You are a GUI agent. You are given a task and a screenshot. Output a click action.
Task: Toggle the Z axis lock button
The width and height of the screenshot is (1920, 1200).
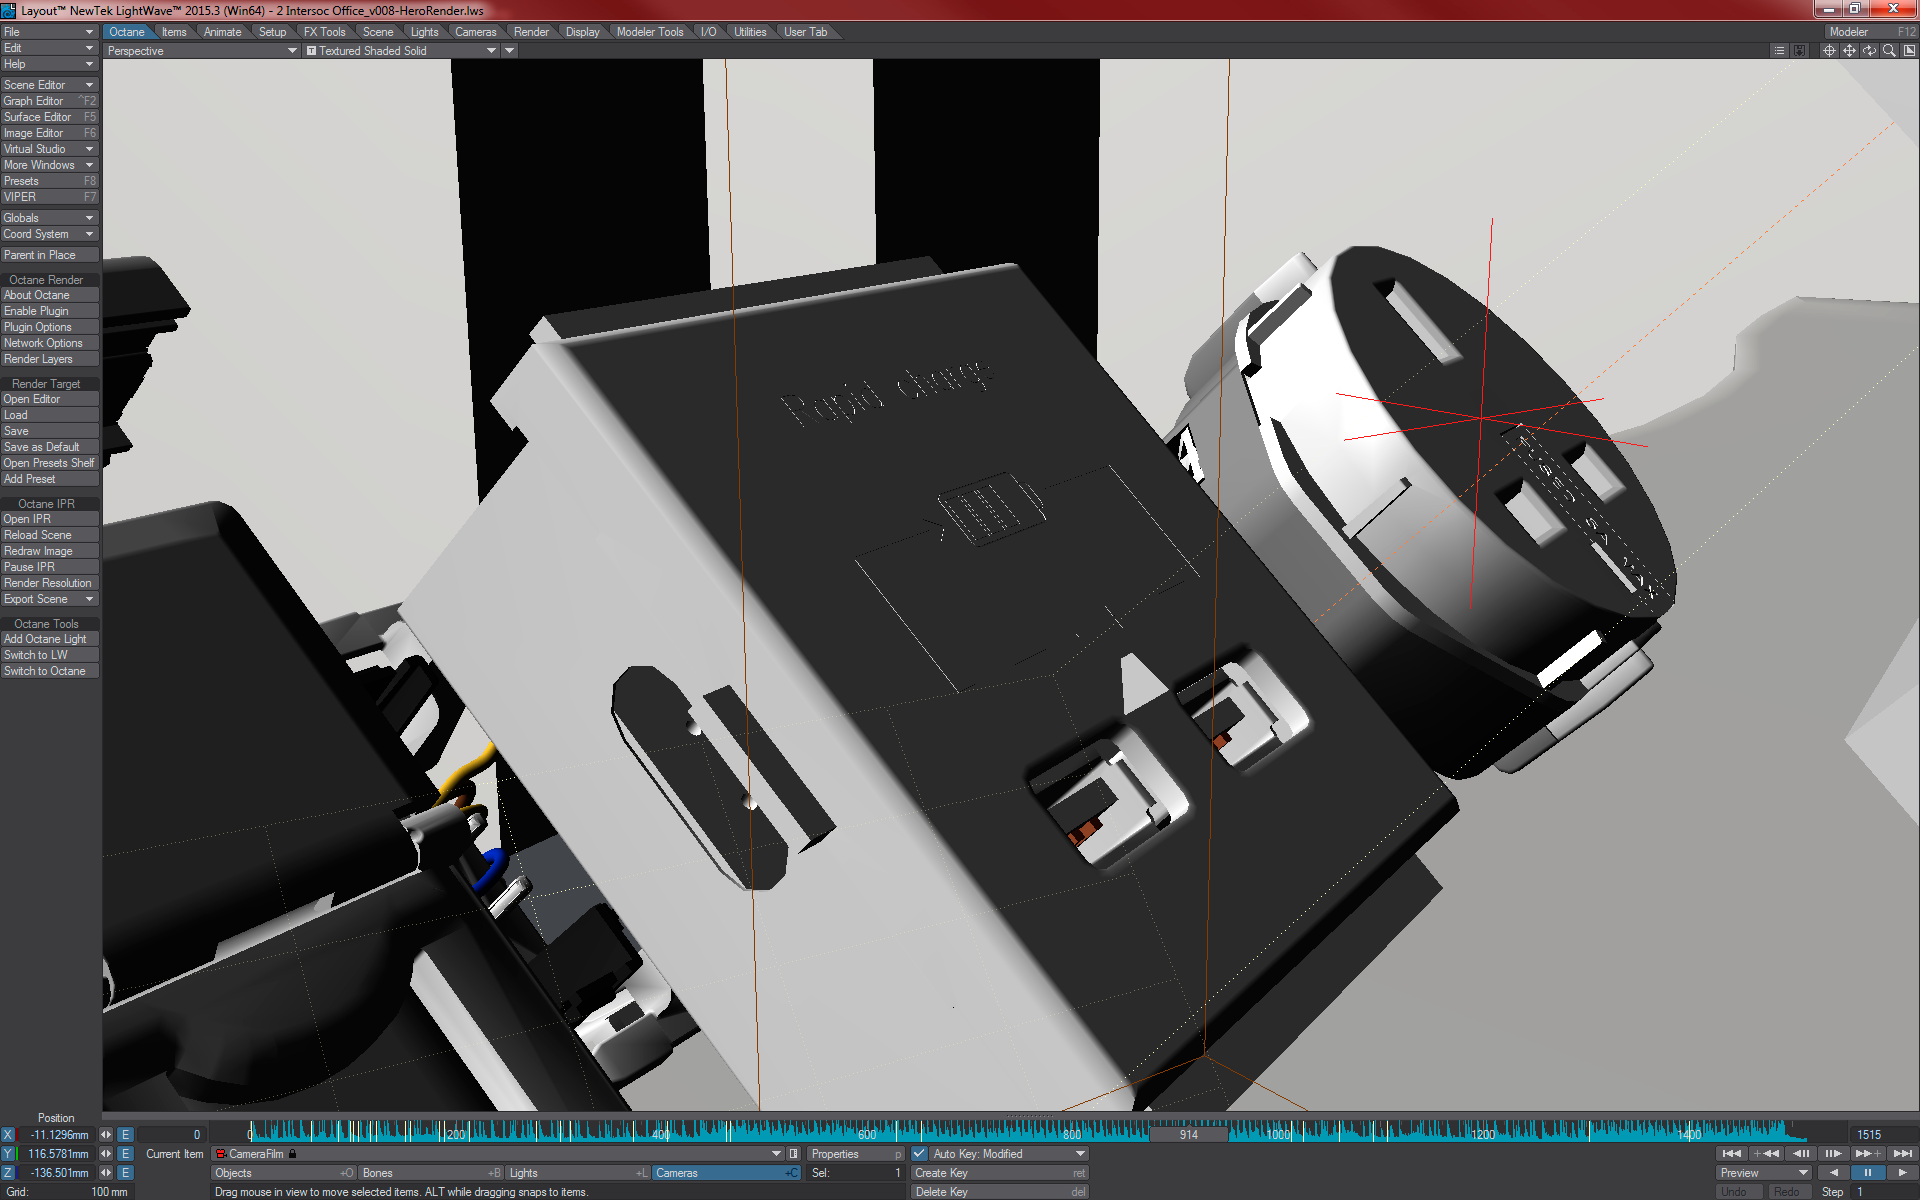[x=8, y=1173]
